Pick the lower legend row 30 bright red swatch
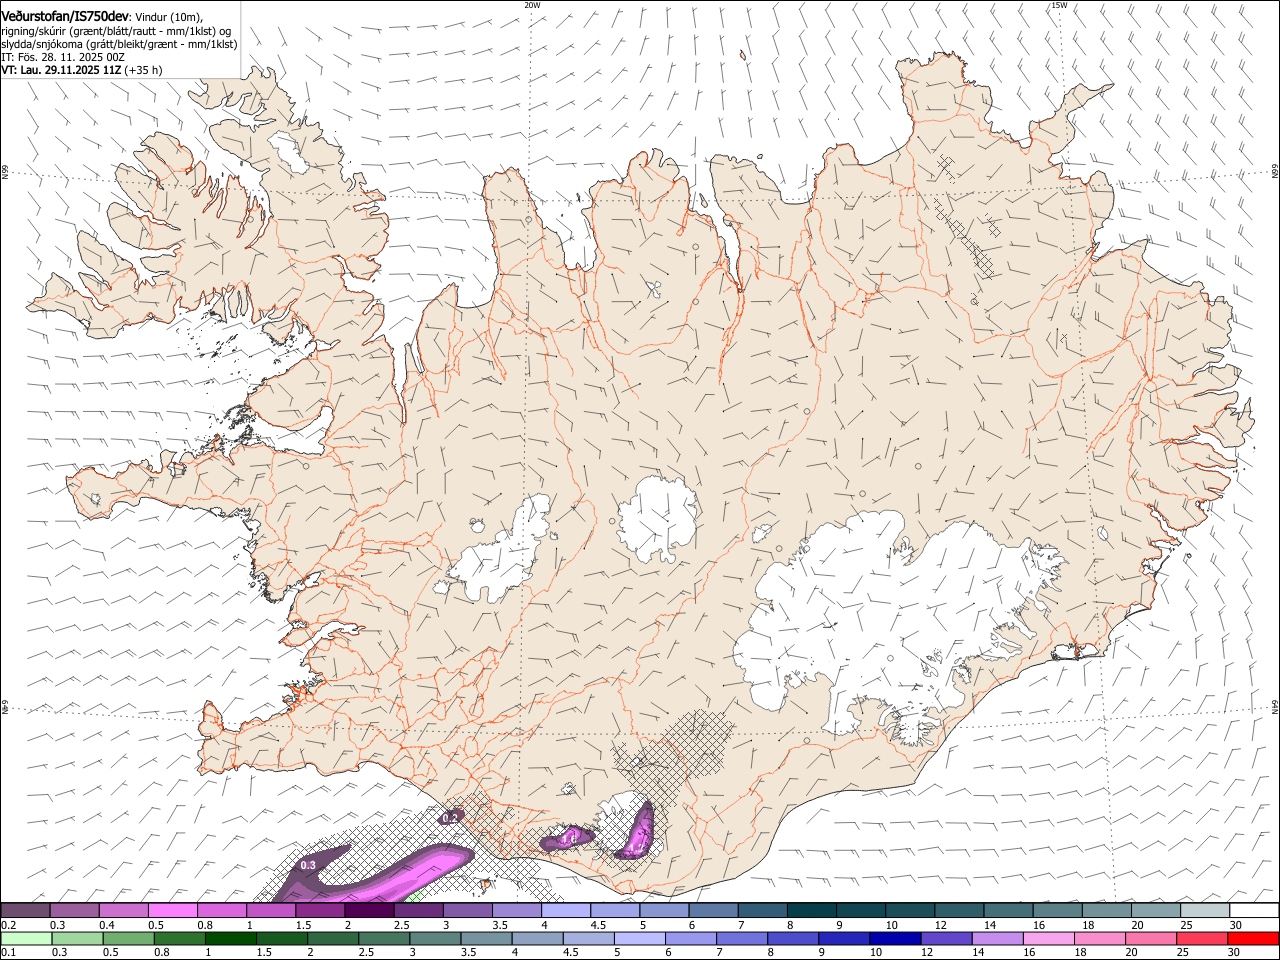The image size is (1280, 960). pyautogui.click(x=1252, y=939)
